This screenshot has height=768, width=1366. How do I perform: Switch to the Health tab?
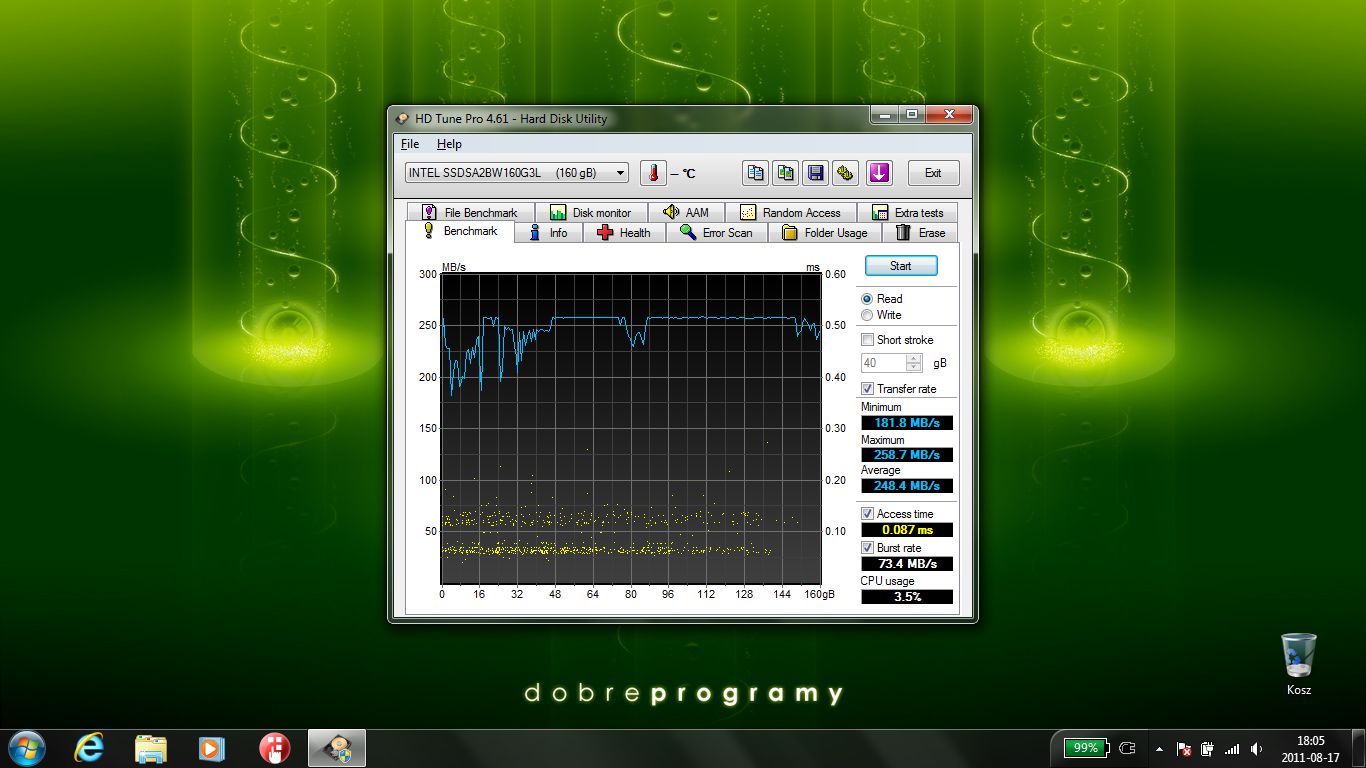pyautogui.click(x=624, y=233)
